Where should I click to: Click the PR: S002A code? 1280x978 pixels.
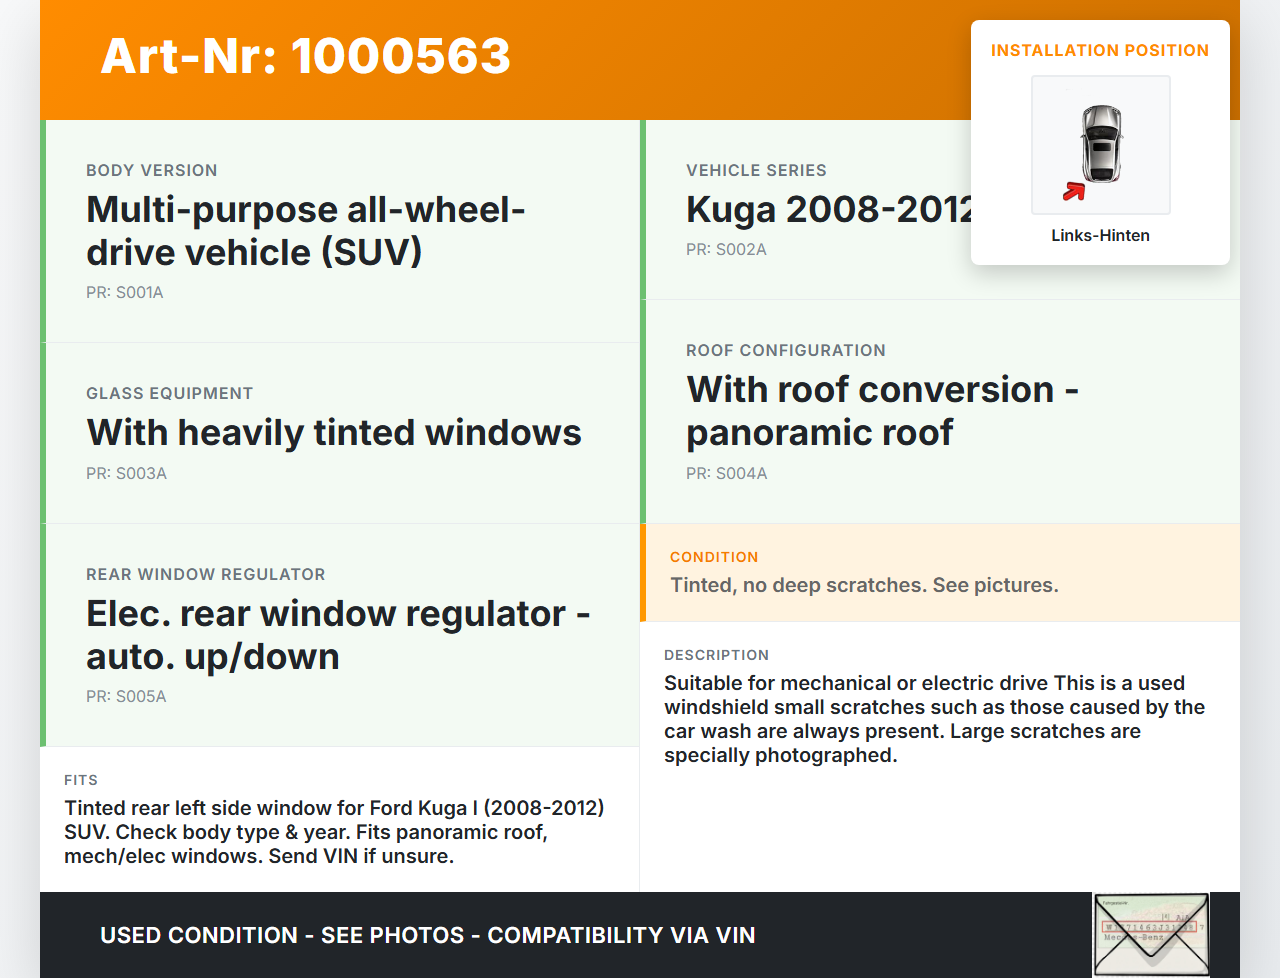coord(726,249)
